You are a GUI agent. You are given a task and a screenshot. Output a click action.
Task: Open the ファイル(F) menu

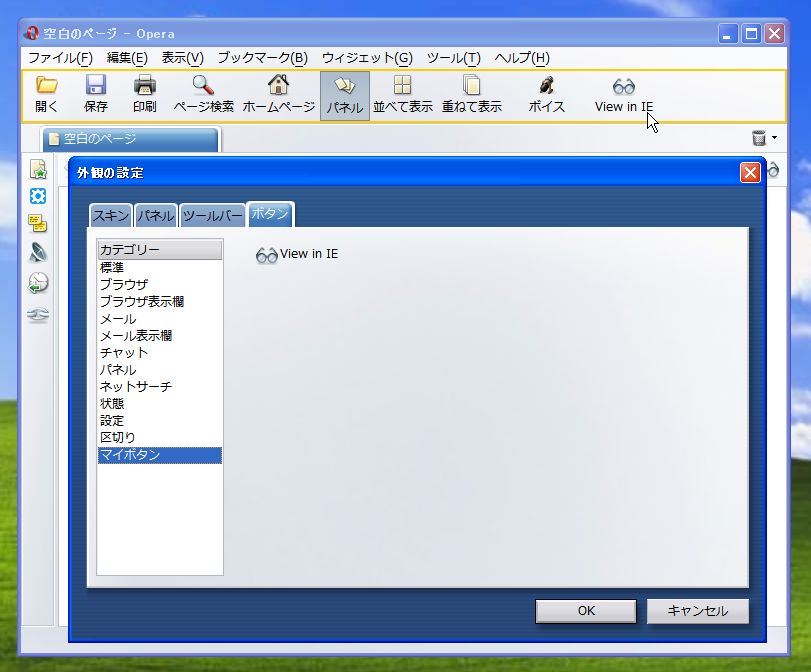pos(60,57)
